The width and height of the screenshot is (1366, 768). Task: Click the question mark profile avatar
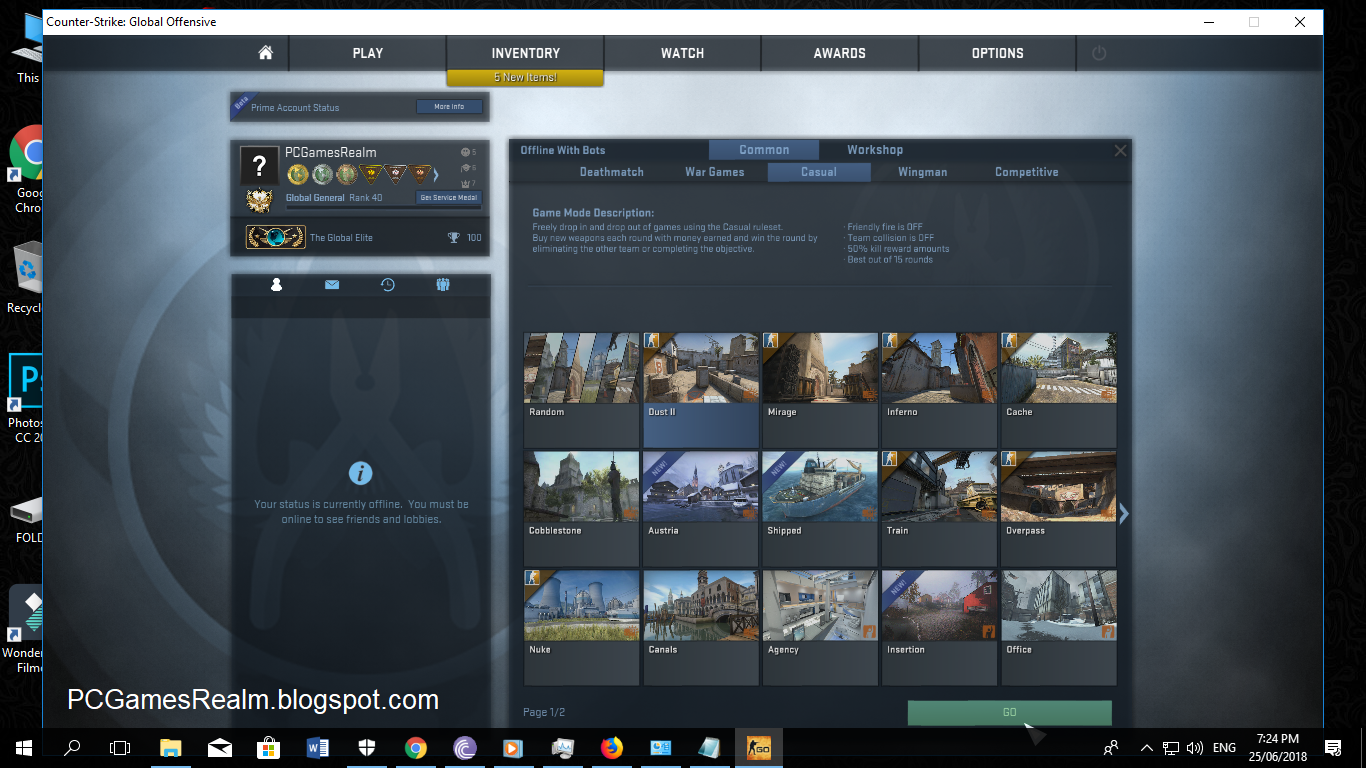(x=259, y=165)
